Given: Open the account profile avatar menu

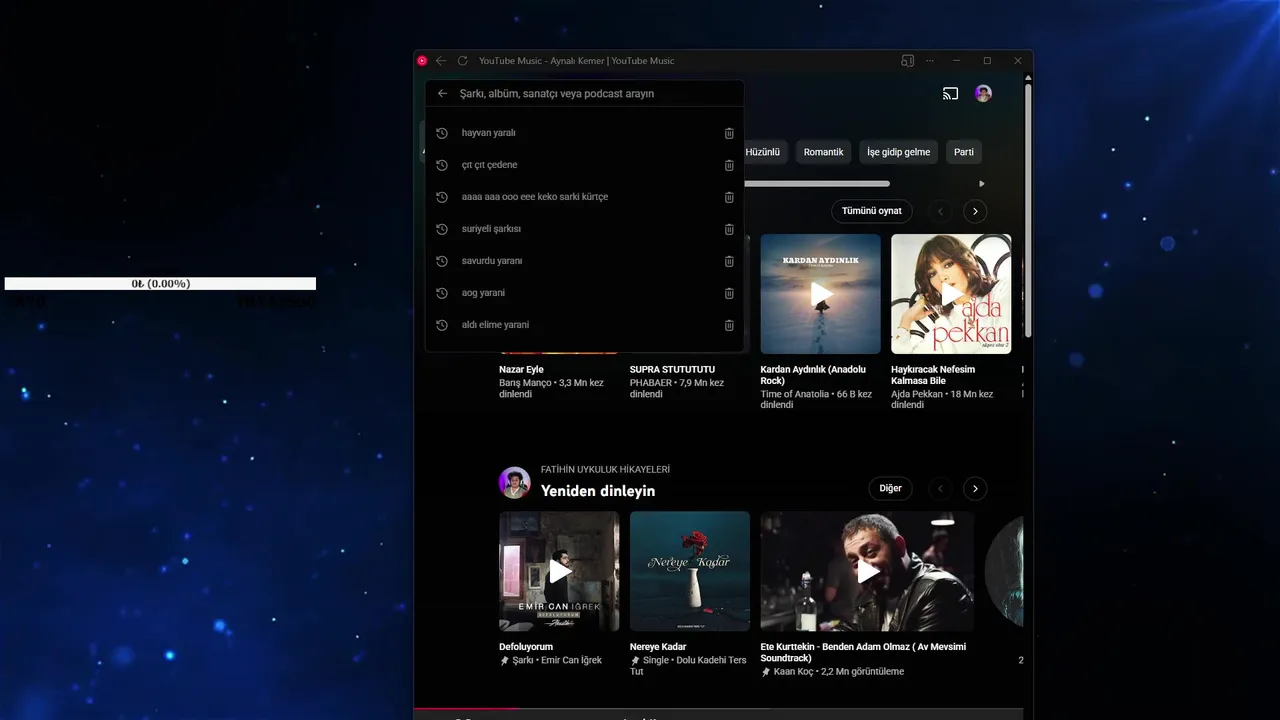Looking at the screenshot, I should pyautogui.click(x=984, y=93).
